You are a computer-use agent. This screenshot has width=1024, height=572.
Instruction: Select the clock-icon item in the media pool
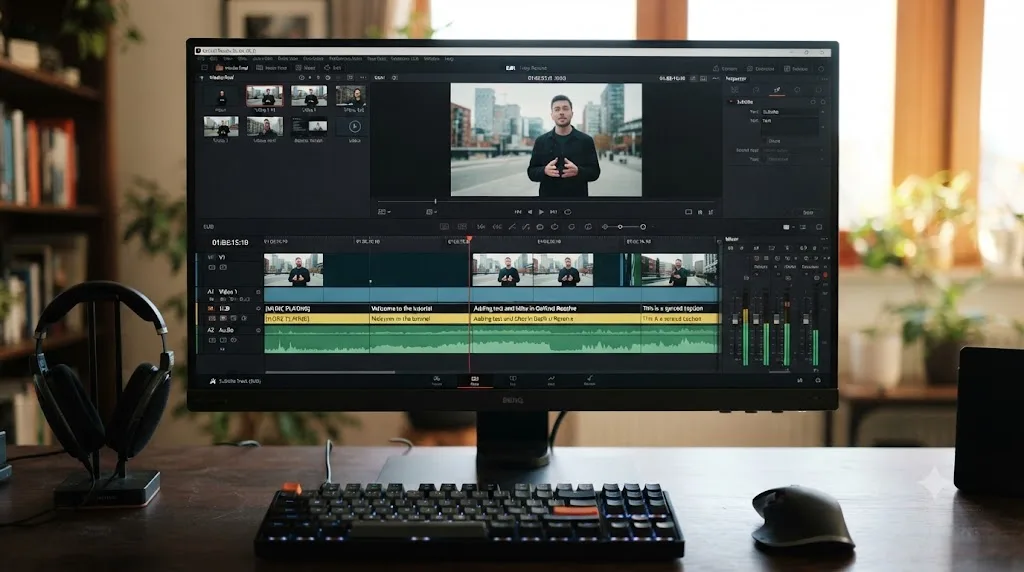click(x=355, y=126)
